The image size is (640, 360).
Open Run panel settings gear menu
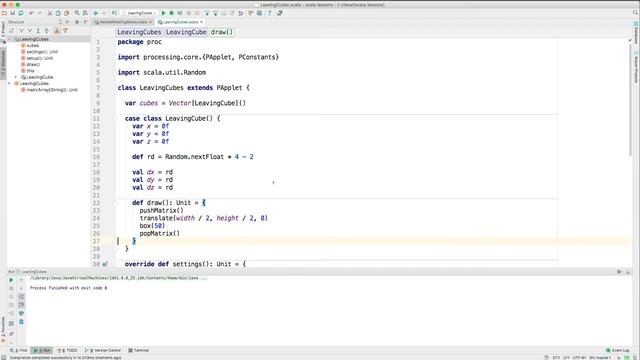tap(619, 271)
